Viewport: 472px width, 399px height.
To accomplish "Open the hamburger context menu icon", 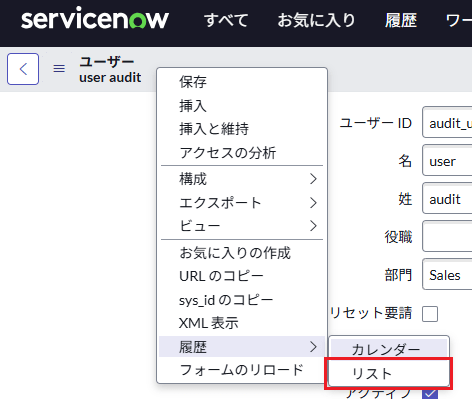I will pos(59,69).
